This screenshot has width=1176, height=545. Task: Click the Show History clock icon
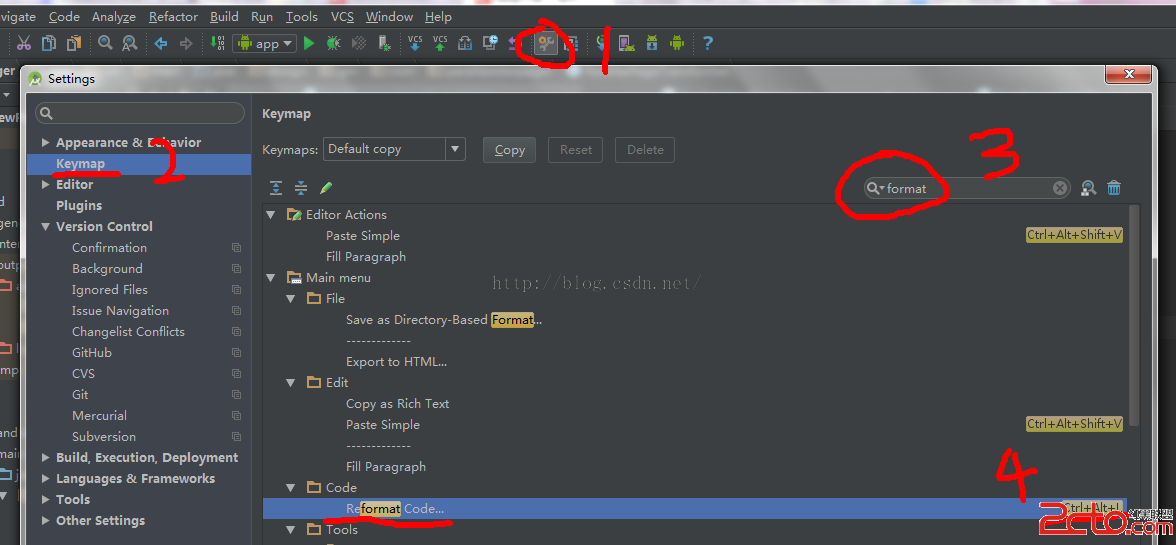point(490,43)
